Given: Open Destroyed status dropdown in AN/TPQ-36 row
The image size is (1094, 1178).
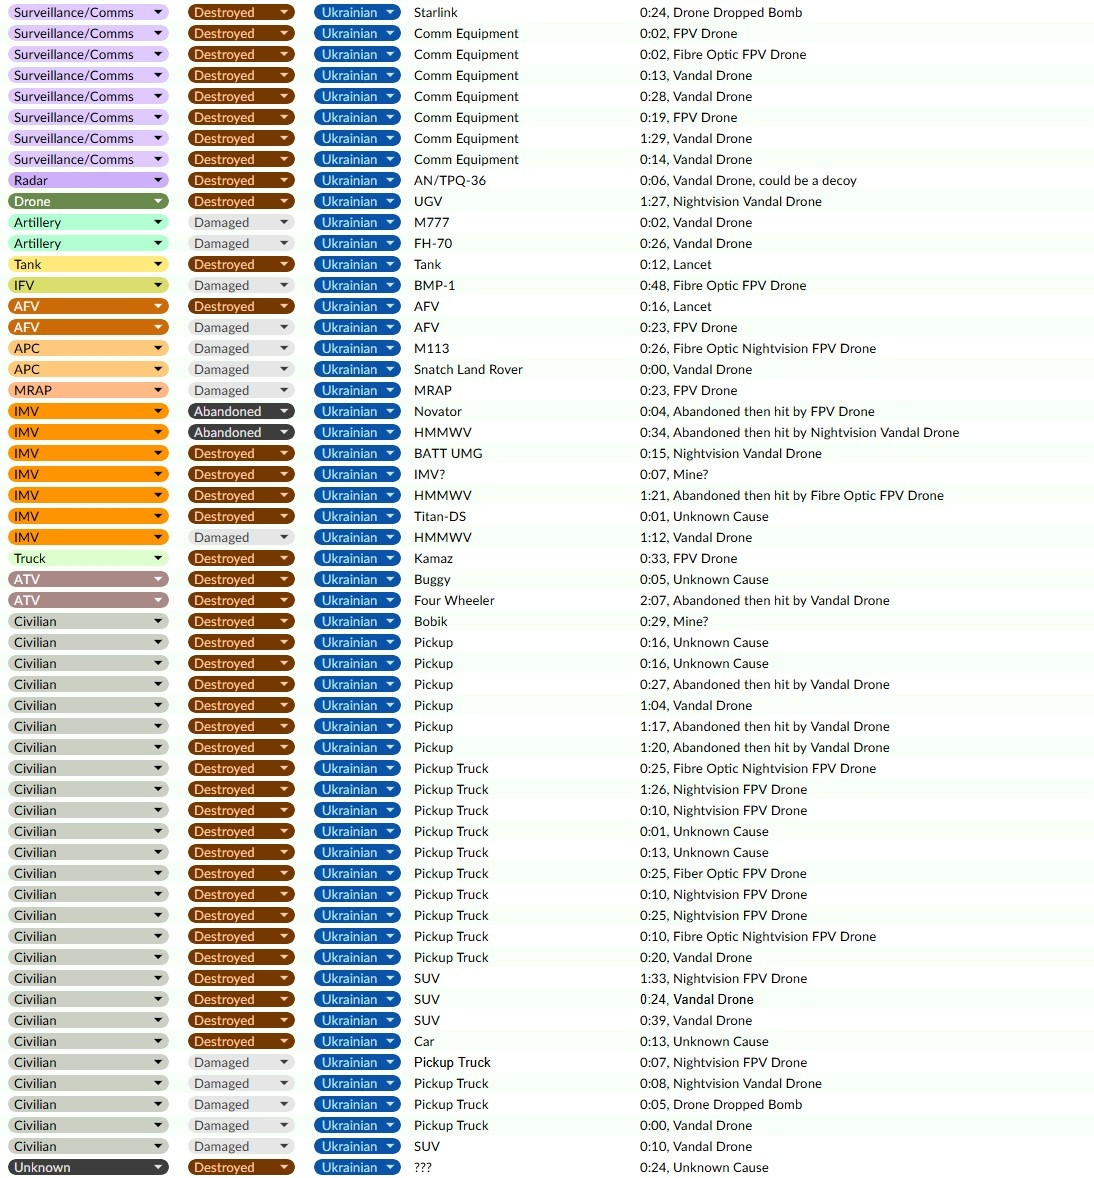Looking at the screenshot, I should coord(240,180).
